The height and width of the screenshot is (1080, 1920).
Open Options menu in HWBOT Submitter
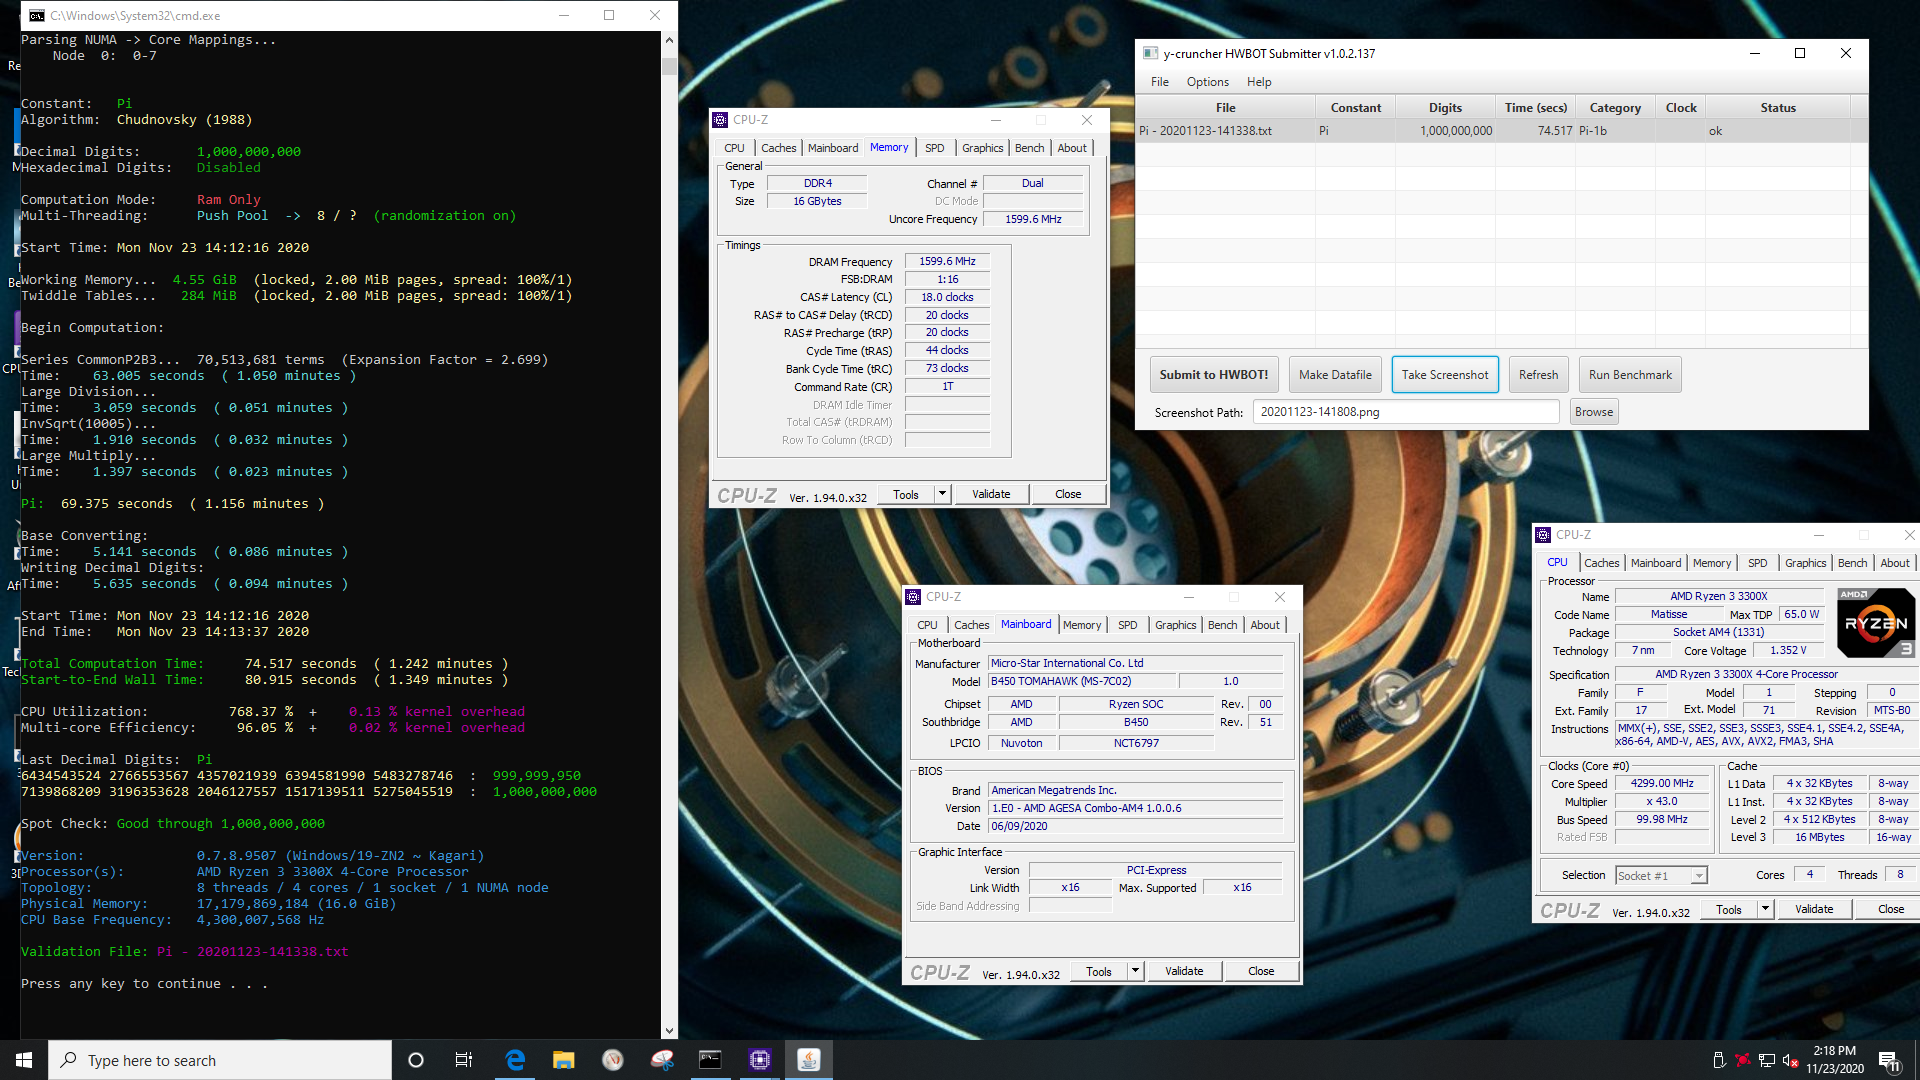tap(1207, 82)
